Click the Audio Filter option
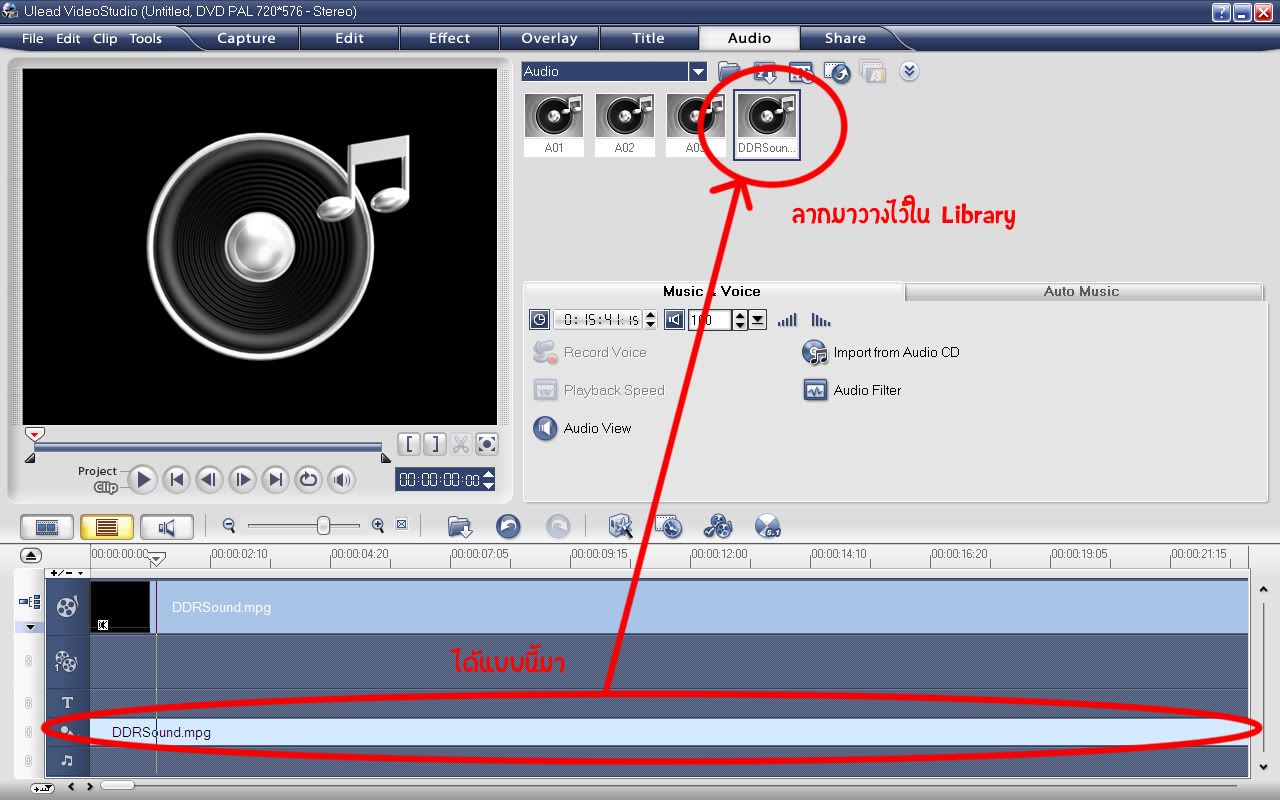This screenshot has height=800, width=1280. click(867, 390)
